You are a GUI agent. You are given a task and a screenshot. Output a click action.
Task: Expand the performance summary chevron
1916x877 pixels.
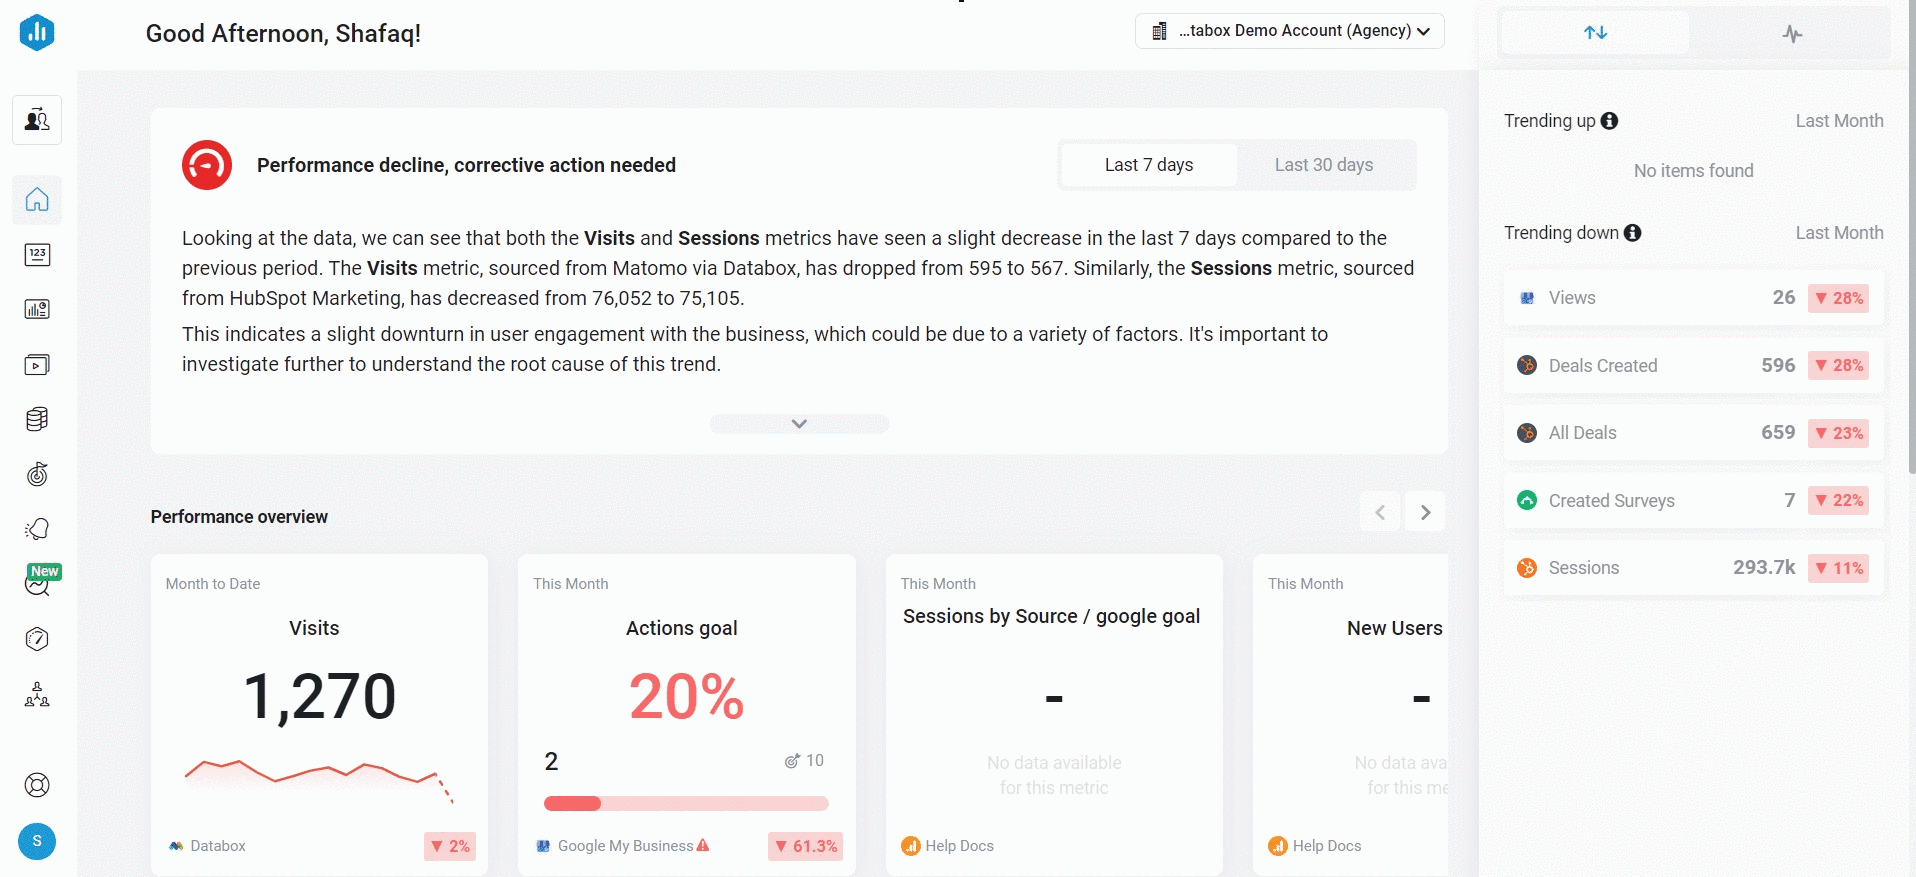[x=799, y=424]
